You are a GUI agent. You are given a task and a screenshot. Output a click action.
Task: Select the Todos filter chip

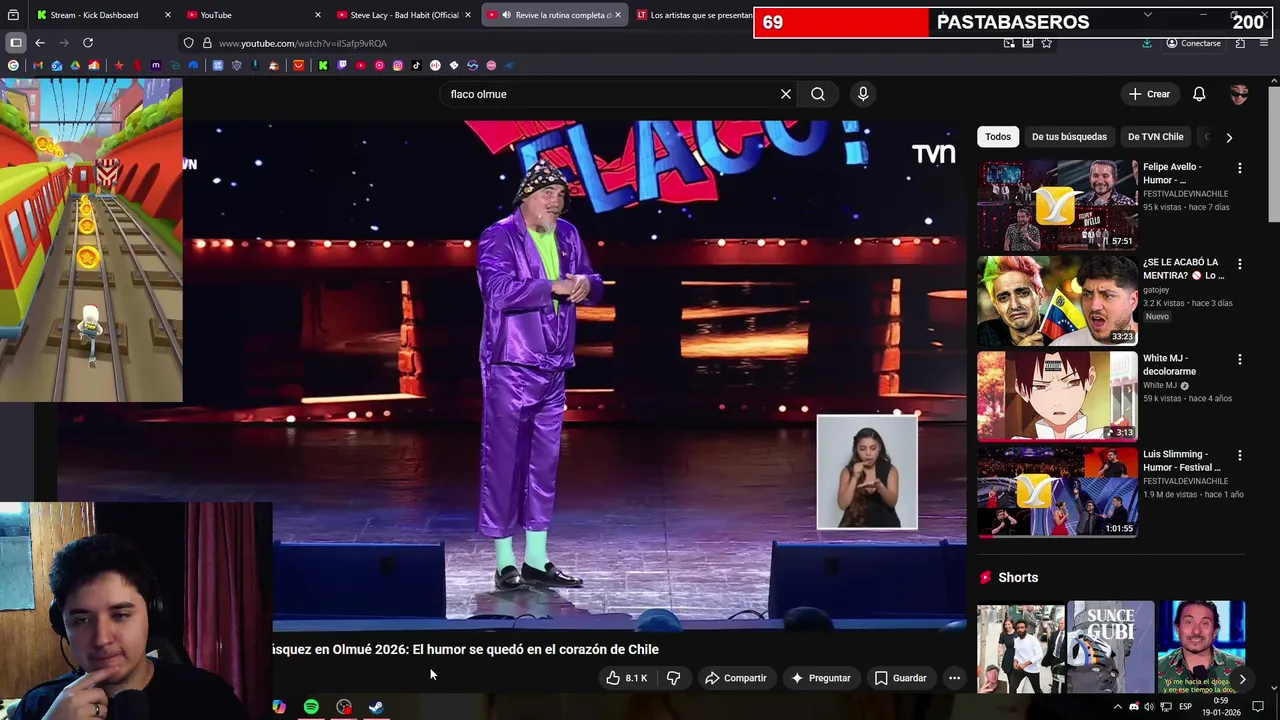(x=998, y=137)
